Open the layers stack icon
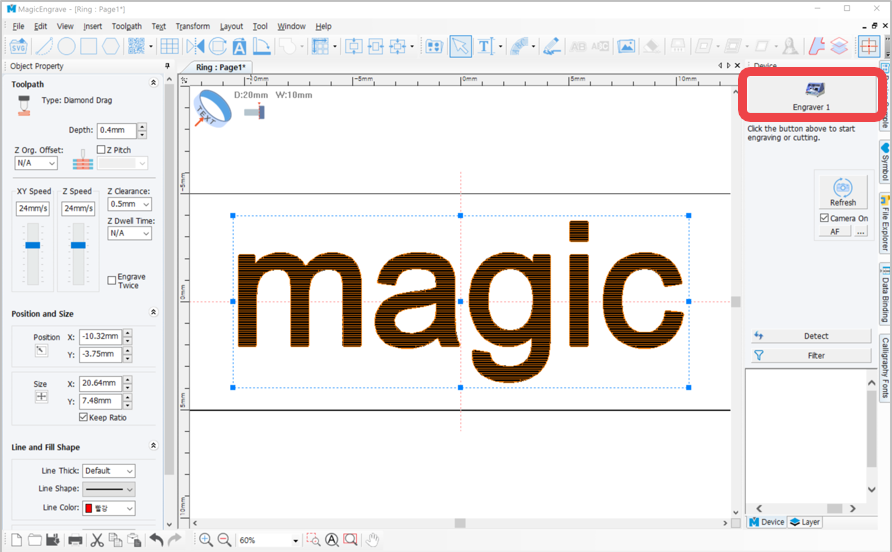This screenshot has width=892, height=552. pyautogui.click(x=839, y=47)
